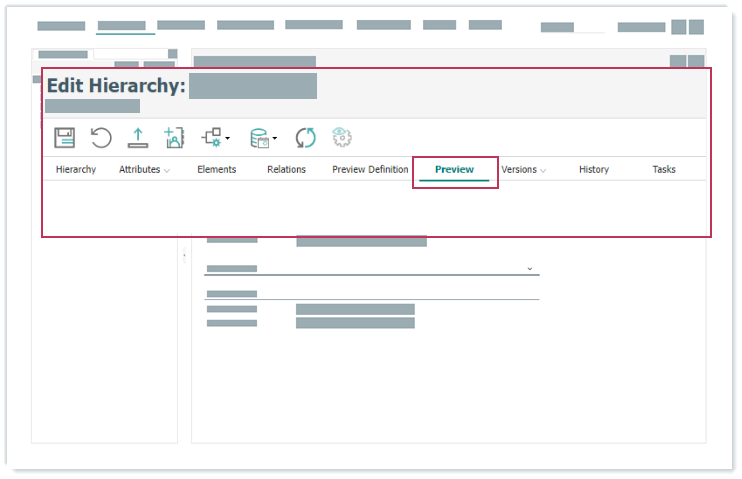Expand the Attributes tab menu
The height and width of the screenshot is (479, 742).
144,170
